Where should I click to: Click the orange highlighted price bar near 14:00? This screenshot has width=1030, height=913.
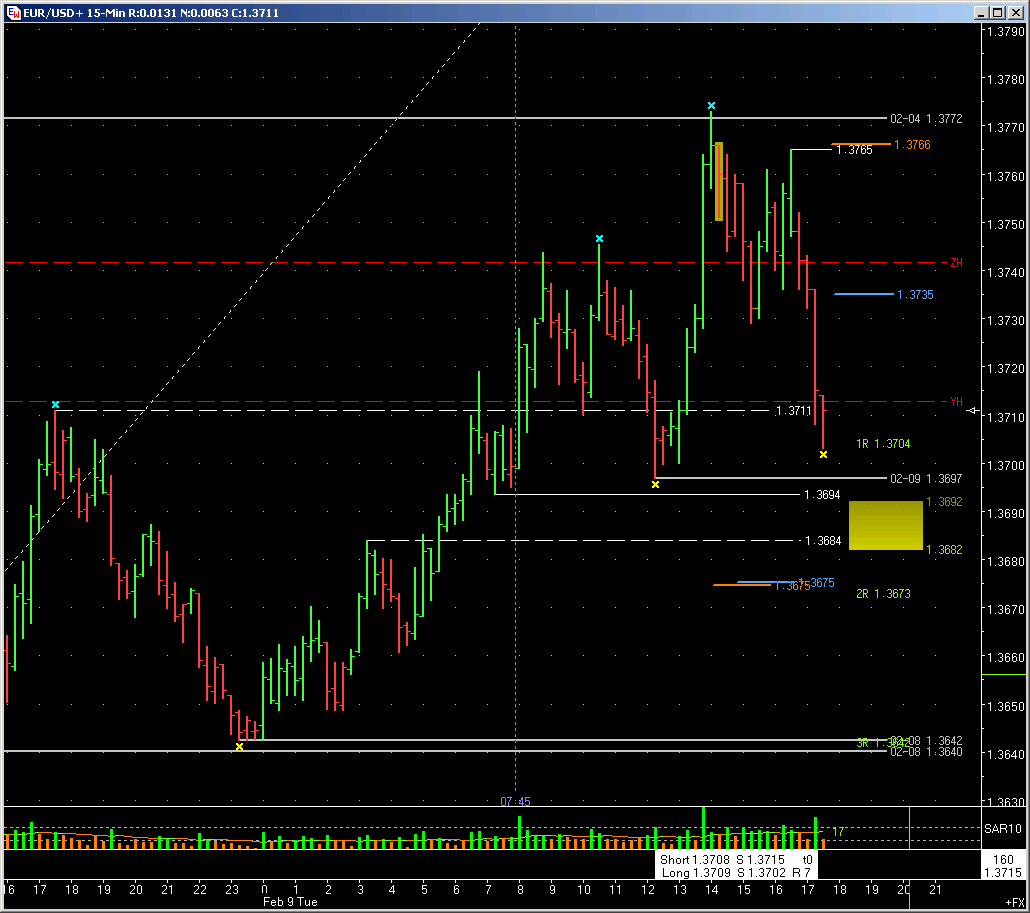pyautogui.click(x=719, y=181)
